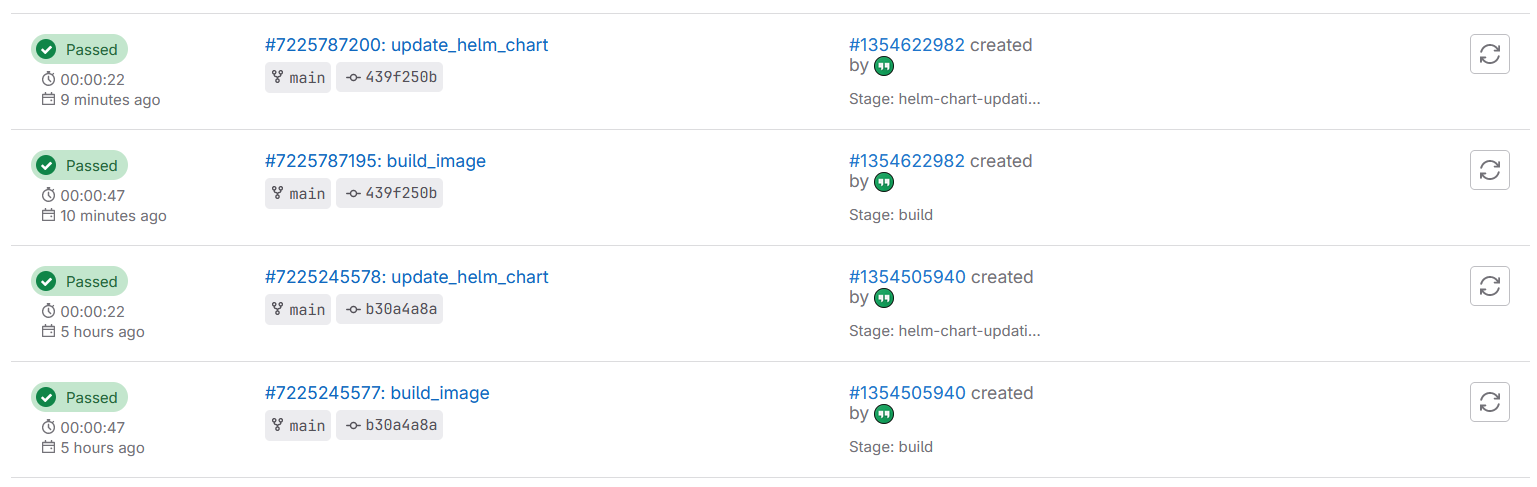
Task: Click Passed status badge for job #7225787200
Action: [80, 50]
